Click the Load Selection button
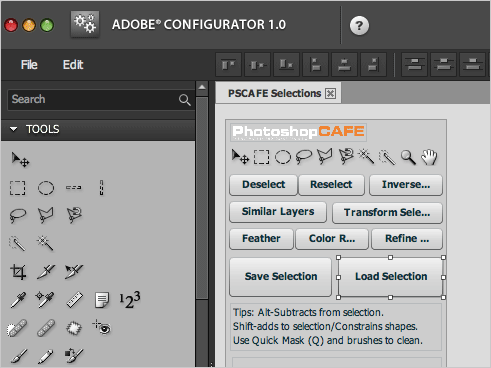Image resolution: width=491 pixels, height=368 pixels. (391, 277)
